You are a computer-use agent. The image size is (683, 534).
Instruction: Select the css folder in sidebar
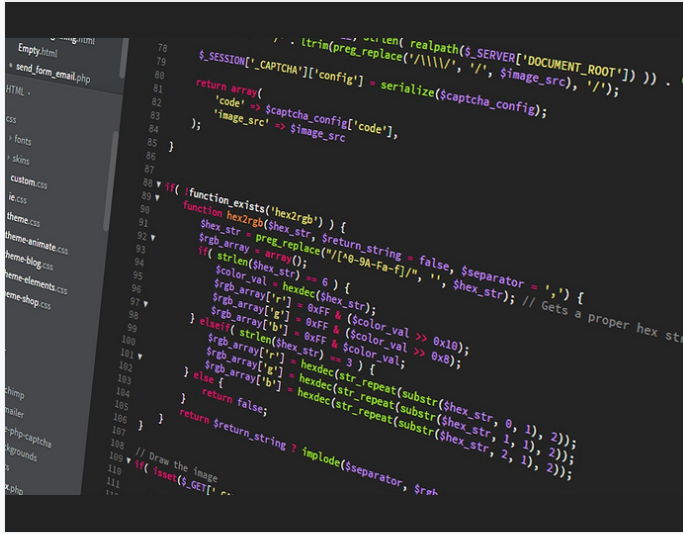11,119
